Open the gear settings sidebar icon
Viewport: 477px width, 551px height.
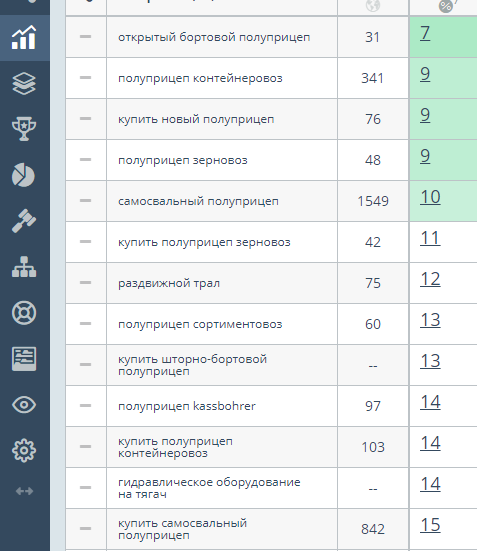click(x=24, y=450)
